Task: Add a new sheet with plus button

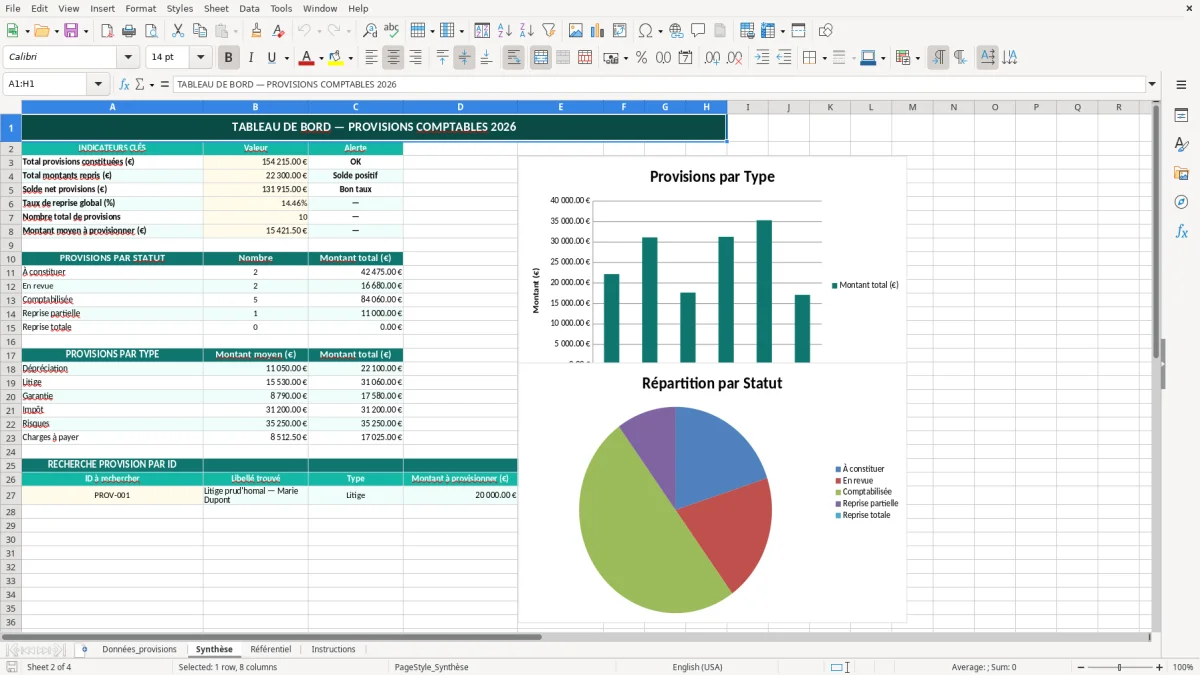Action: (x=84, y=650)
